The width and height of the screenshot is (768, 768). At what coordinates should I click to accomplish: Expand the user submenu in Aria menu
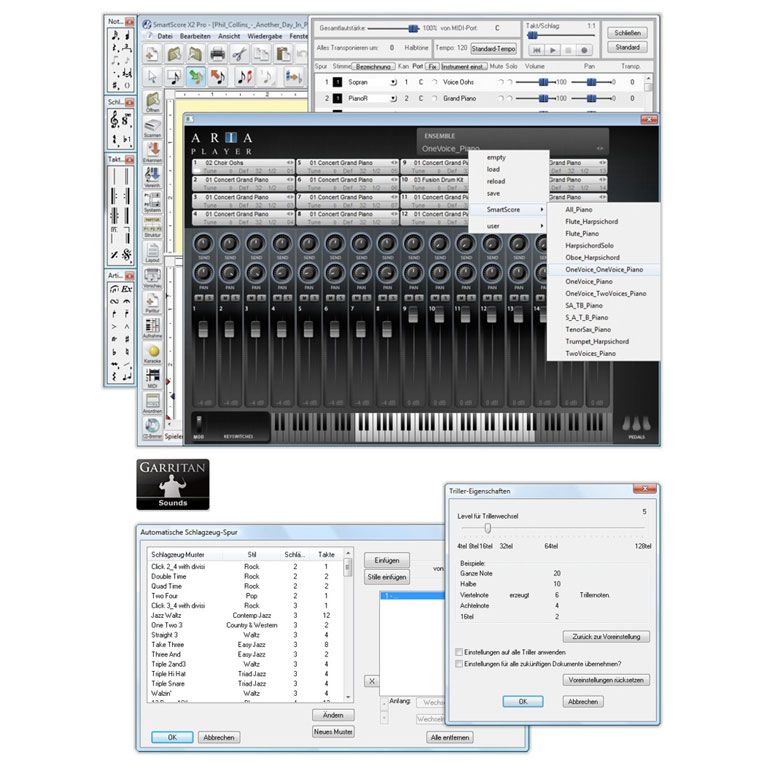pos(542,226)
